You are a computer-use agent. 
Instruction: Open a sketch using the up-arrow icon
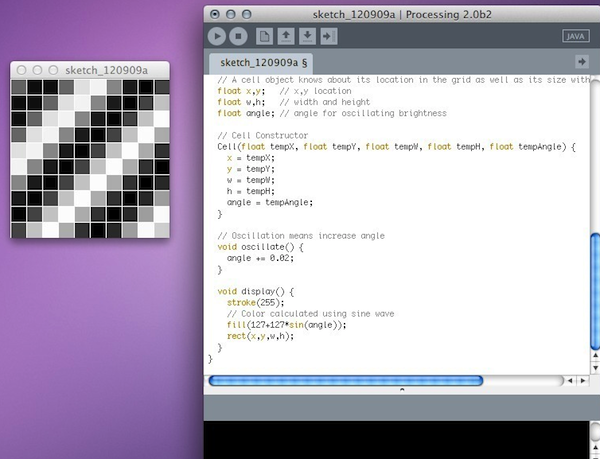pos(286,36)
